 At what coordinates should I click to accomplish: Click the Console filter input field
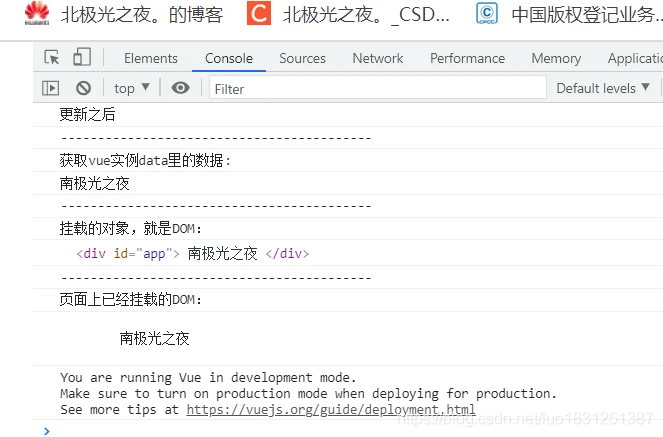pyautogui.click(x=378, y=88)
